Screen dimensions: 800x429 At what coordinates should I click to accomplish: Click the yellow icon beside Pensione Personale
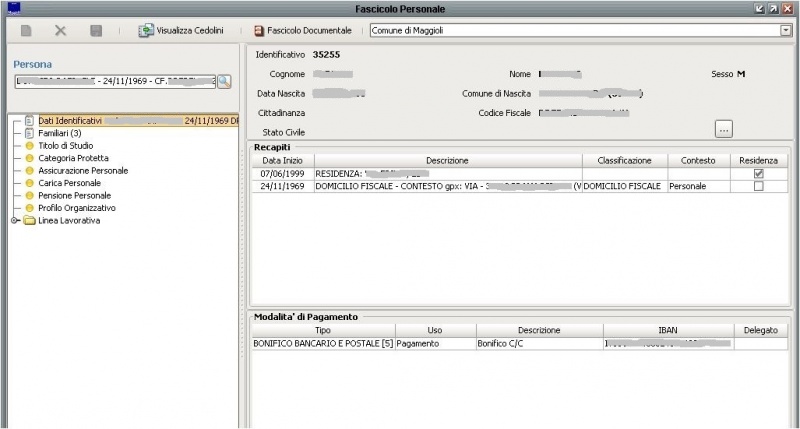tap(29, 196)
